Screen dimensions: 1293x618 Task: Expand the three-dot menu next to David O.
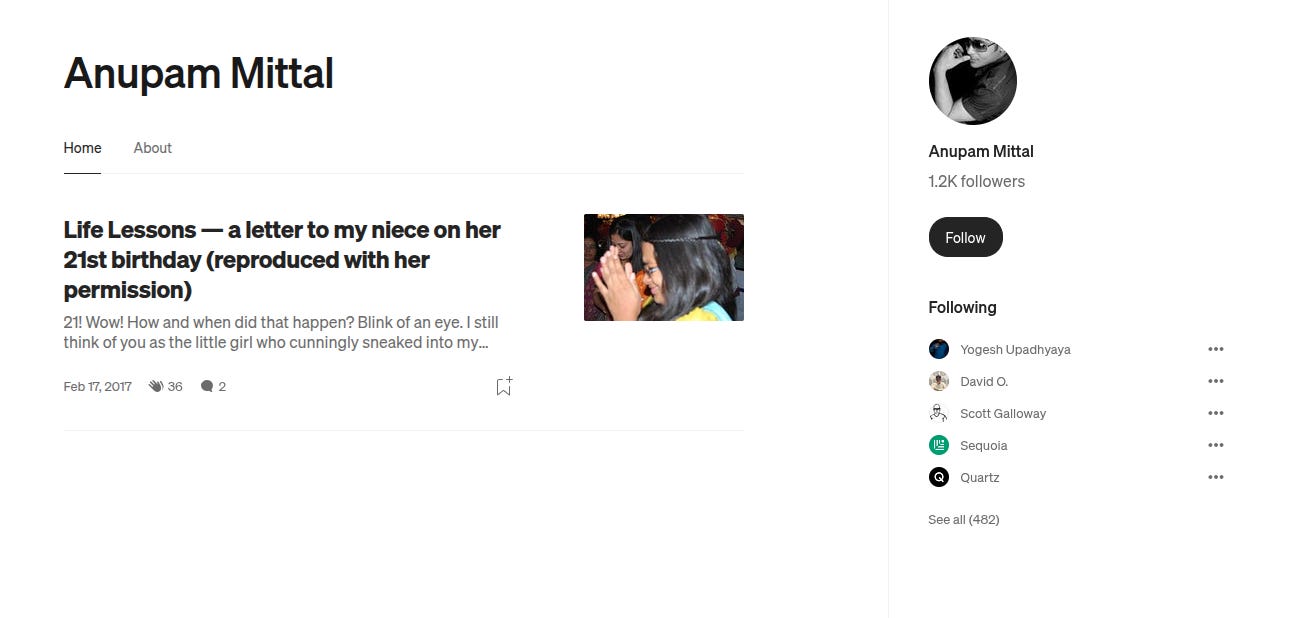pos(1215,381)
